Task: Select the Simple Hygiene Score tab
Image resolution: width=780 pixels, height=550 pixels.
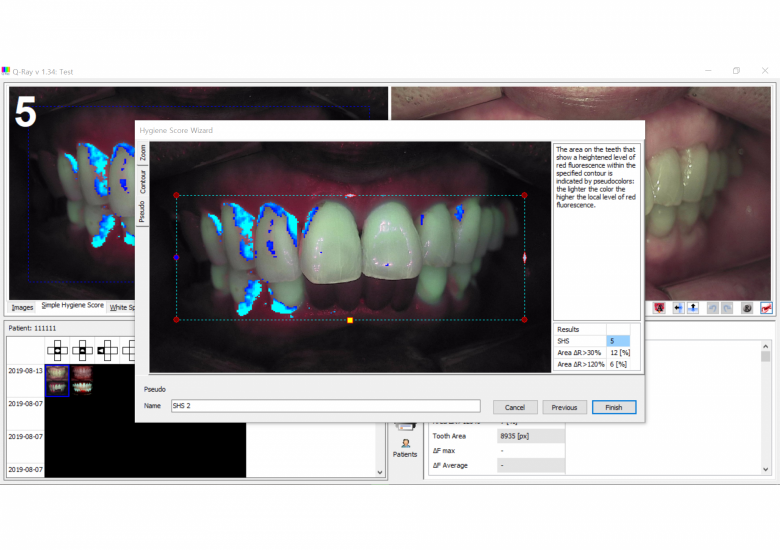Action: pos(72,306)
